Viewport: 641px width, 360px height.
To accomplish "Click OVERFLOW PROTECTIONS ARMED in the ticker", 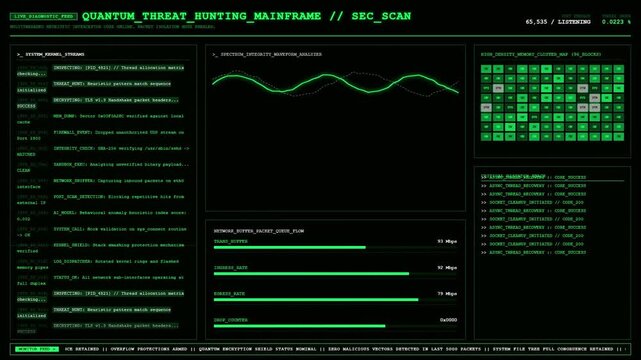I will pos(149,349).
